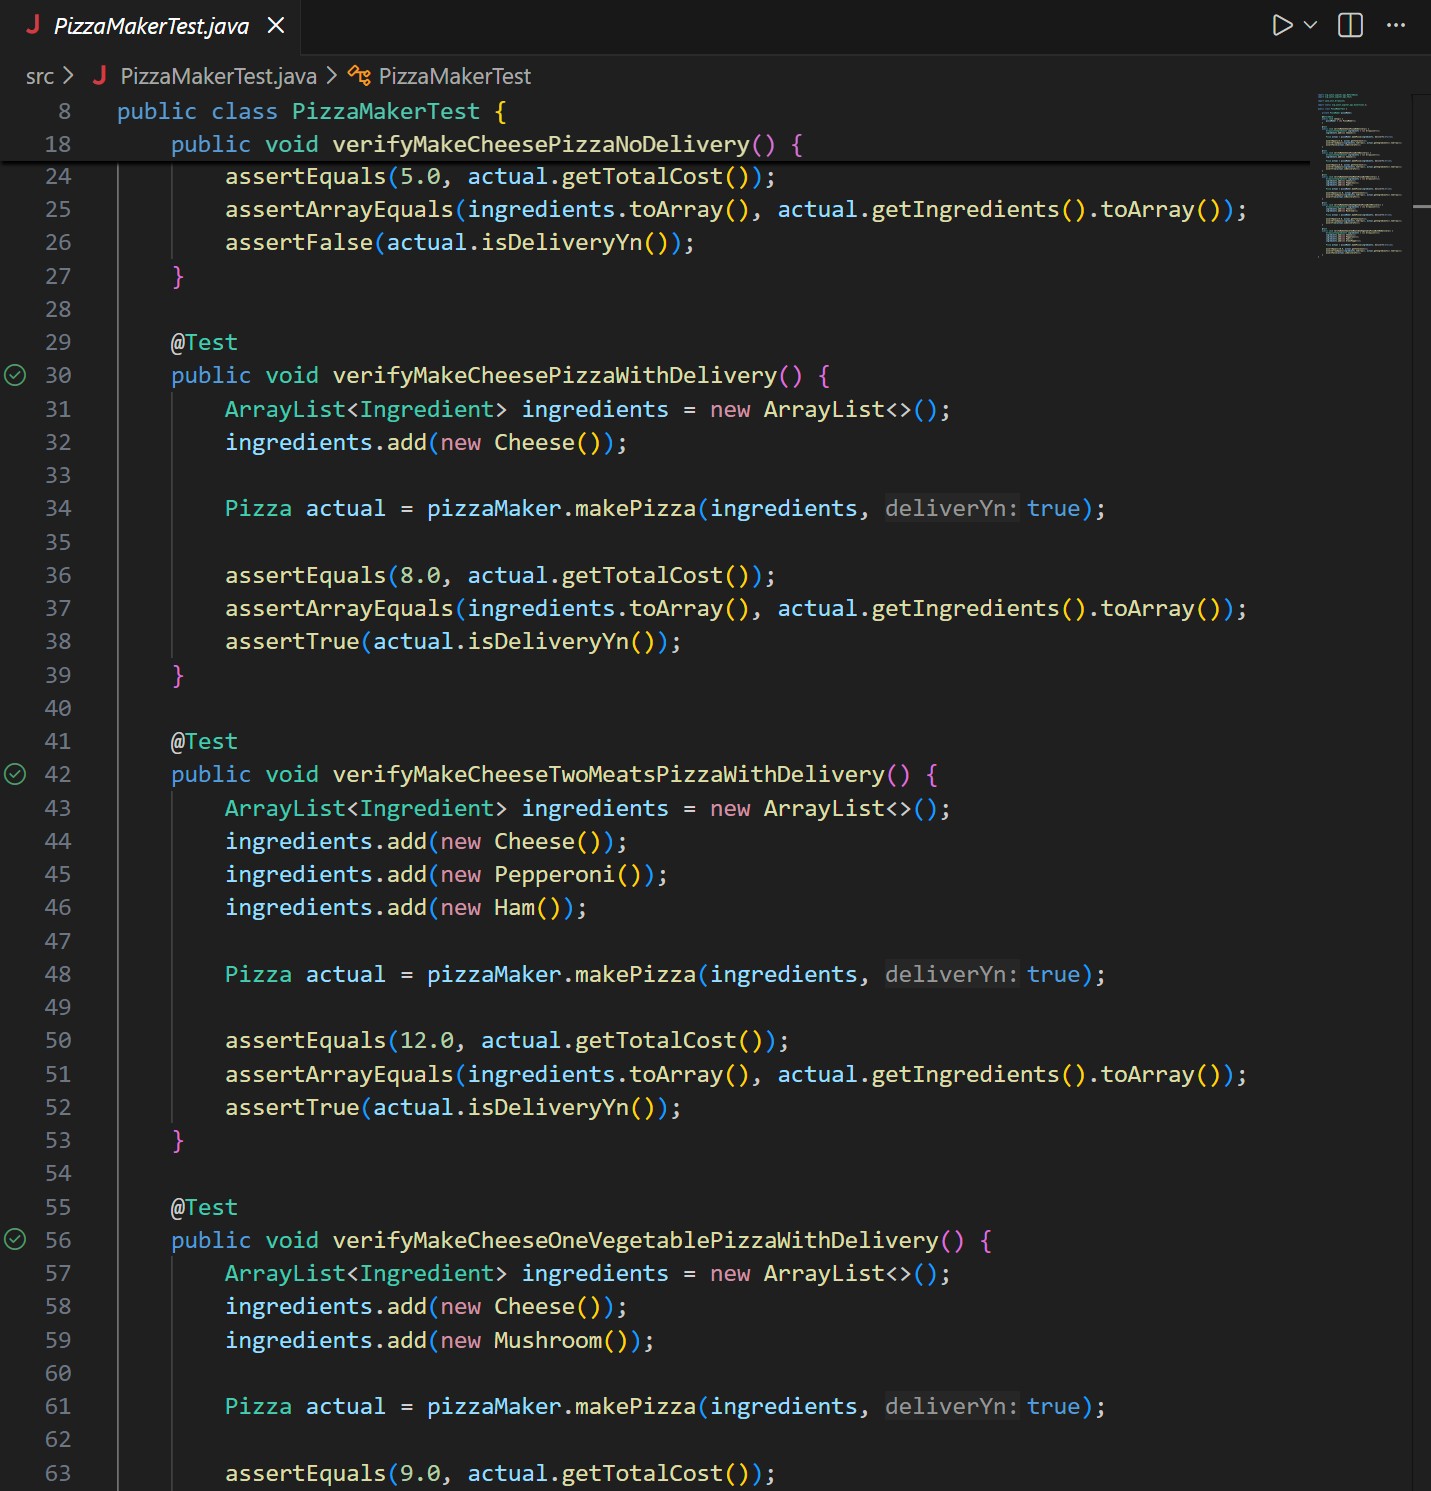1431x1491 pixels.
Task: Expand the src breadcrumb chevron
Action: click(68, 76)
